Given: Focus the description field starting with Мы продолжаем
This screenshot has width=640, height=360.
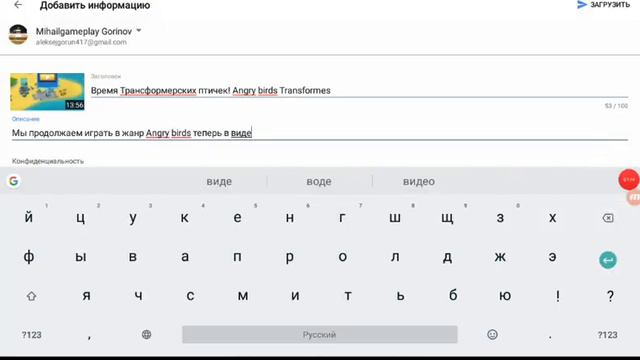Looking at the screenshot, I should pyautogui.click(x=320, y=133).
